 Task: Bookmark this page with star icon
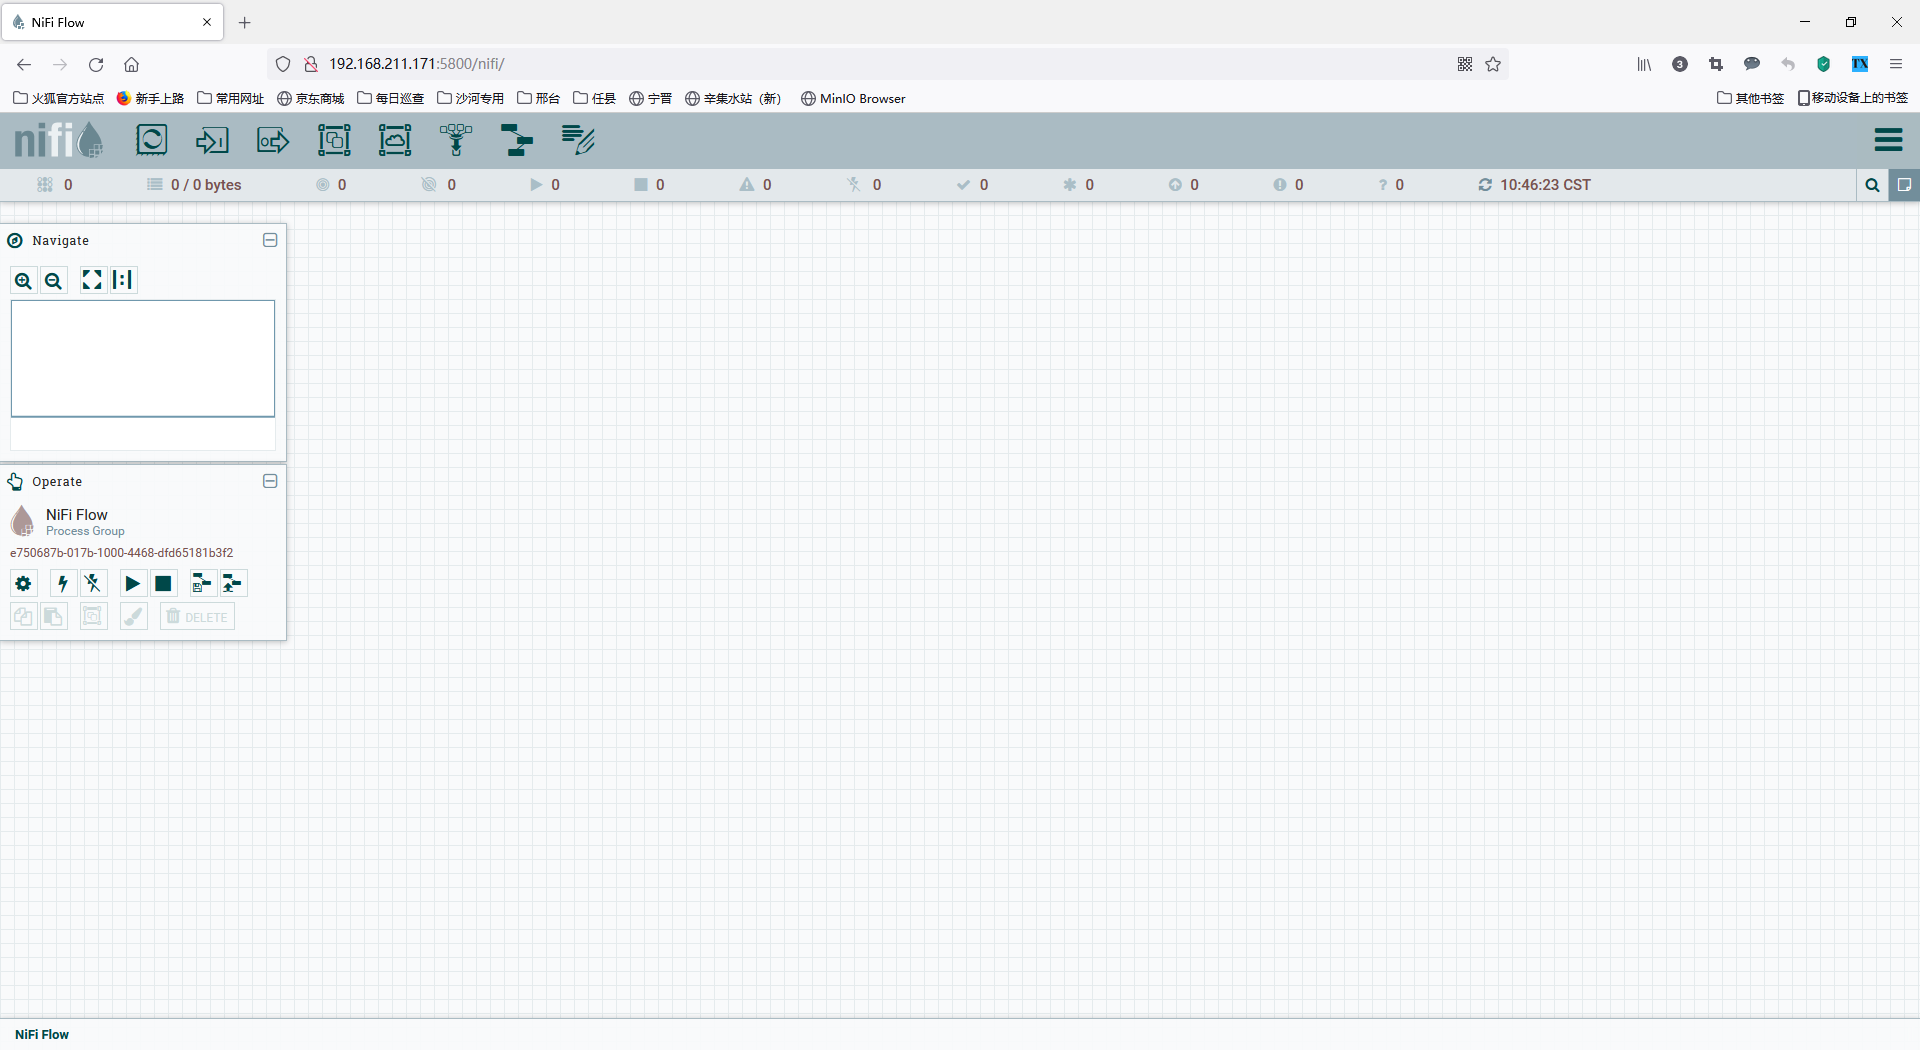click(x=1493, y=64)
